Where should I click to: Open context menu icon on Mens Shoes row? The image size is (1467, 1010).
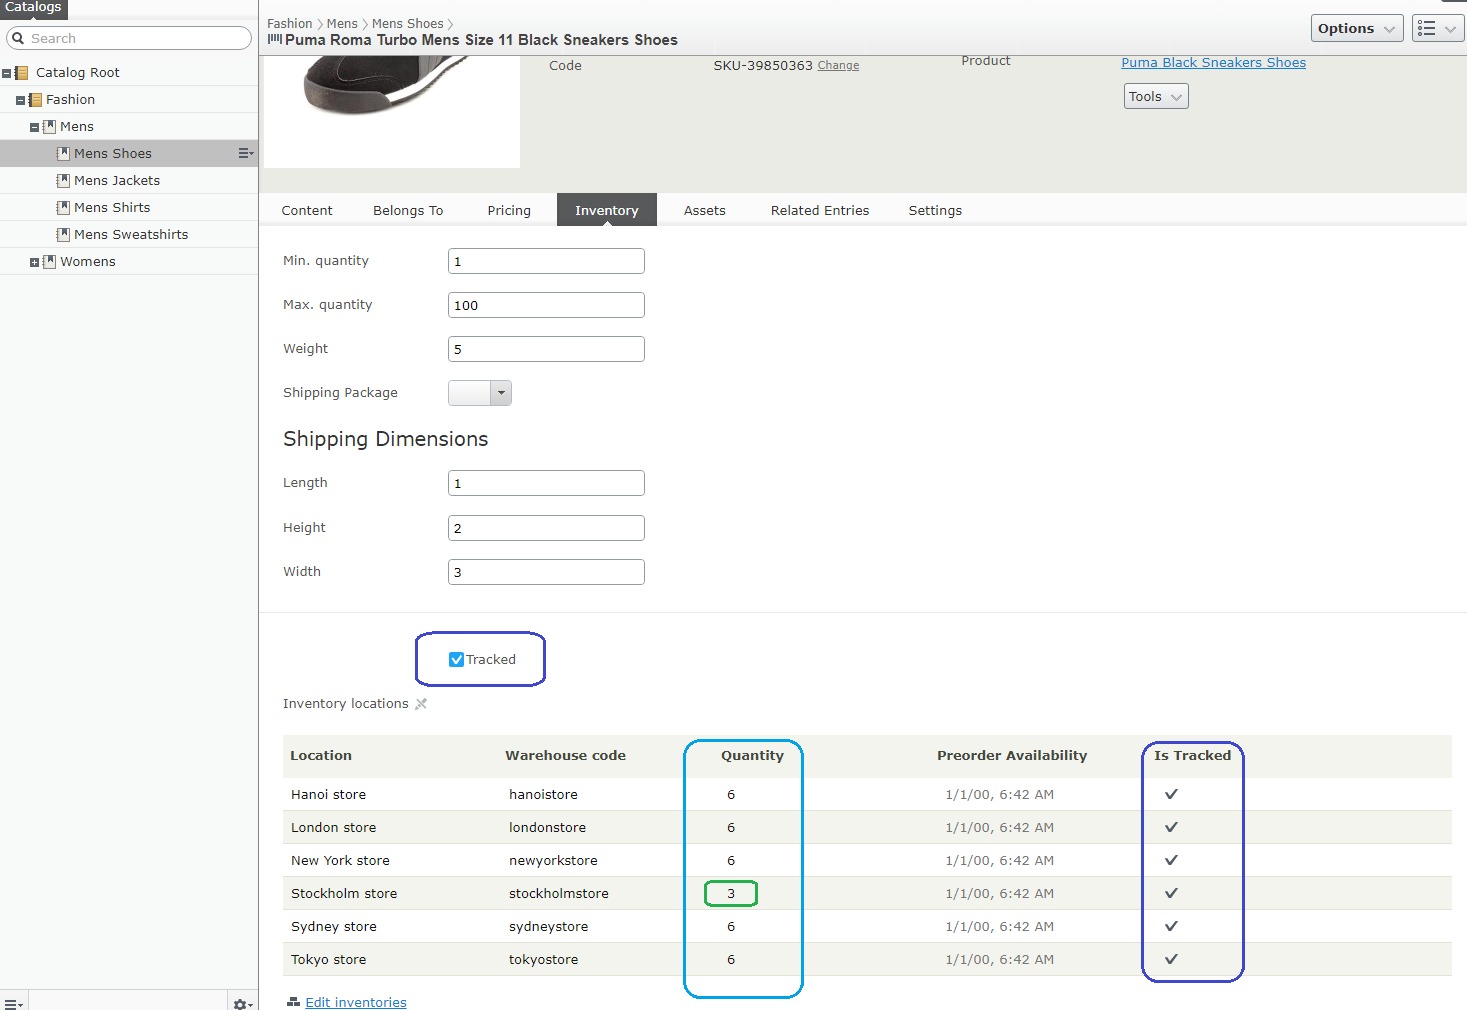pos(245,153)
